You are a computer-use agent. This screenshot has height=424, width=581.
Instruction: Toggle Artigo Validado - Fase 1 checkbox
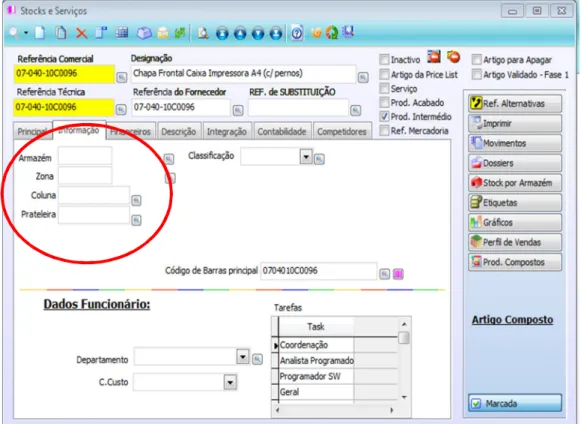pos(477,74)
